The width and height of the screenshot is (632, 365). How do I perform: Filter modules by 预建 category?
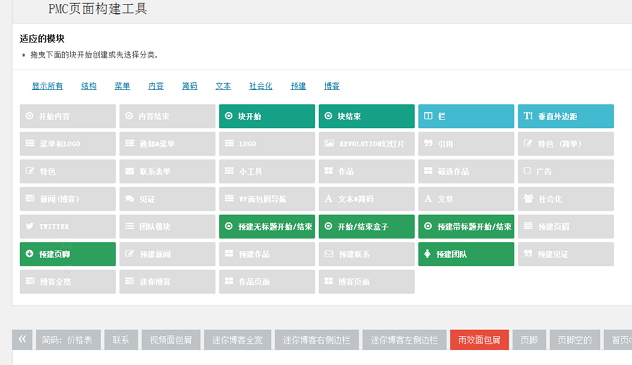298,86
